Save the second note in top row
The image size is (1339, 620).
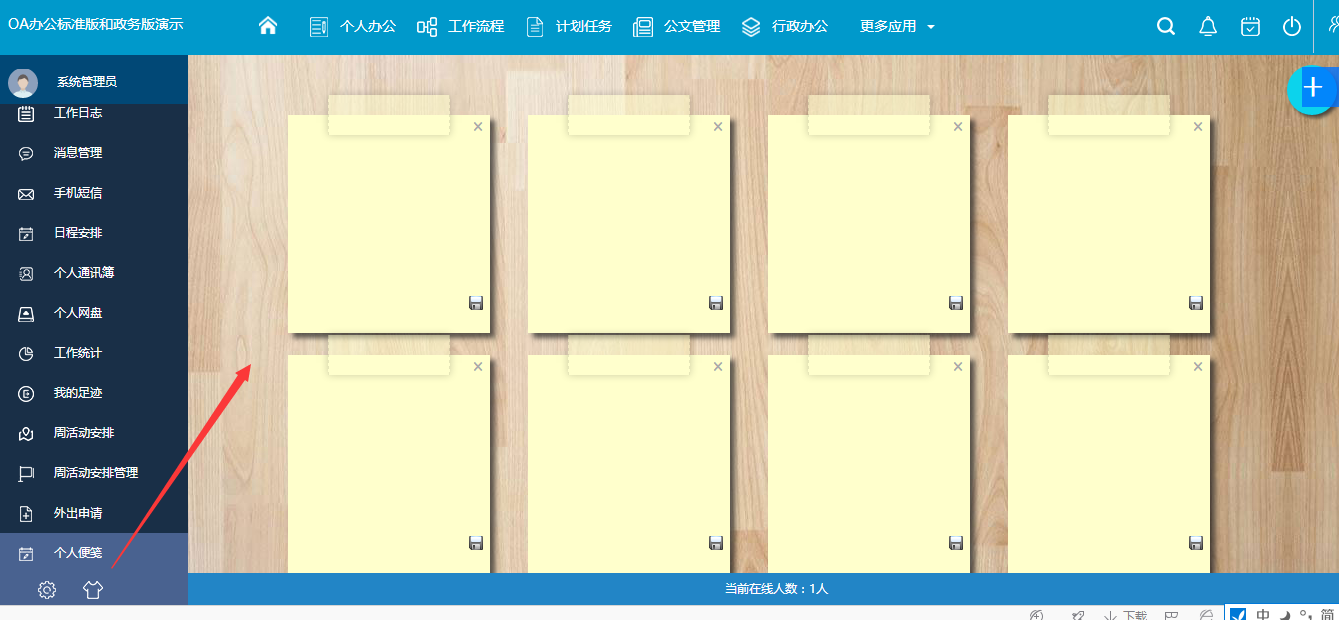[716, 303]
